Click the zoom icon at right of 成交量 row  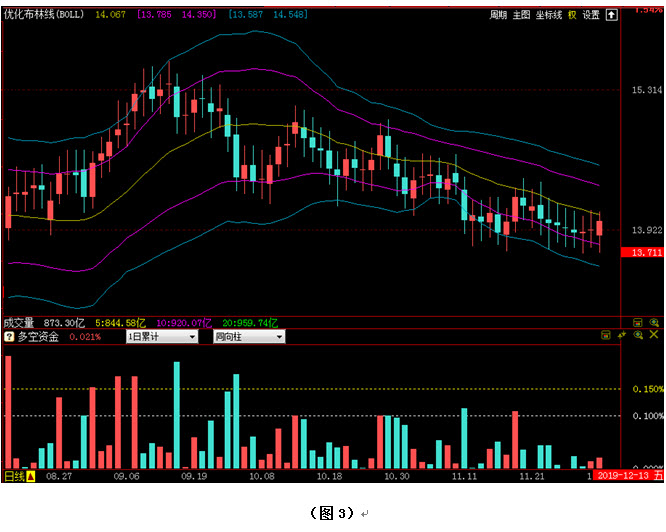653,324
